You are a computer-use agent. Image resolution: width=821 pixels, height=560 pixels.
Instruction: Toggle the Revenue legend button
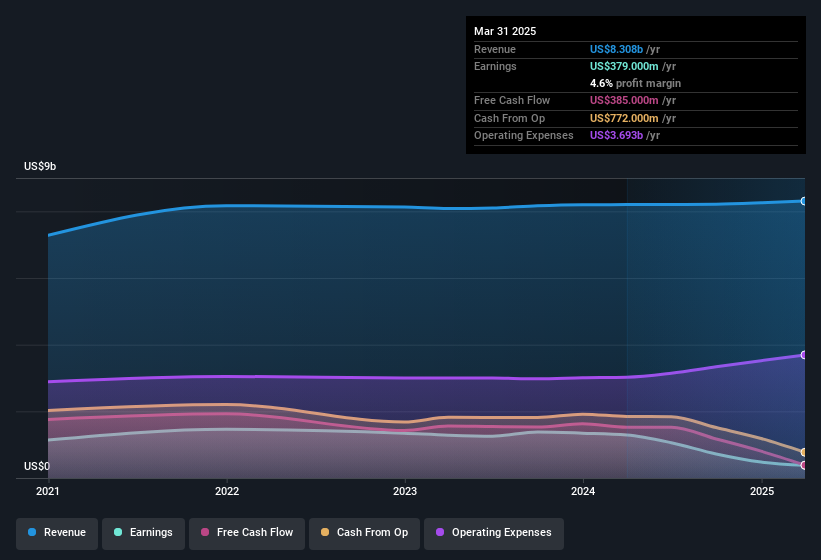click(x=57, y=533)
